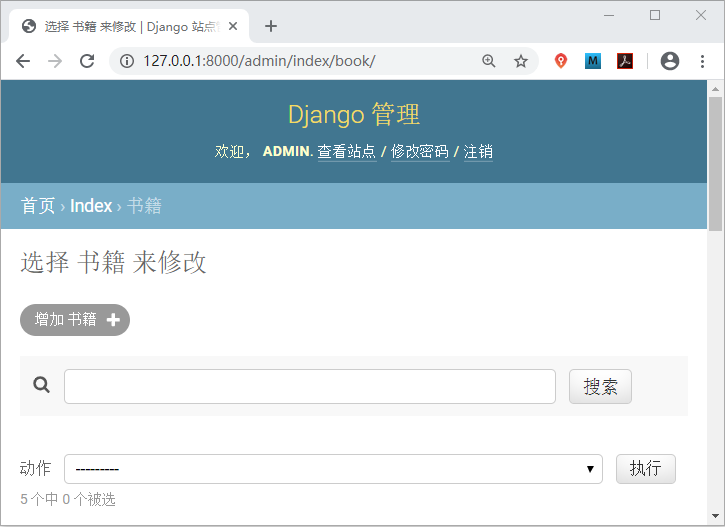Click the 选择 书籍 来修改 heading
This screenshot has height=527, width=725.
[113, 263]
